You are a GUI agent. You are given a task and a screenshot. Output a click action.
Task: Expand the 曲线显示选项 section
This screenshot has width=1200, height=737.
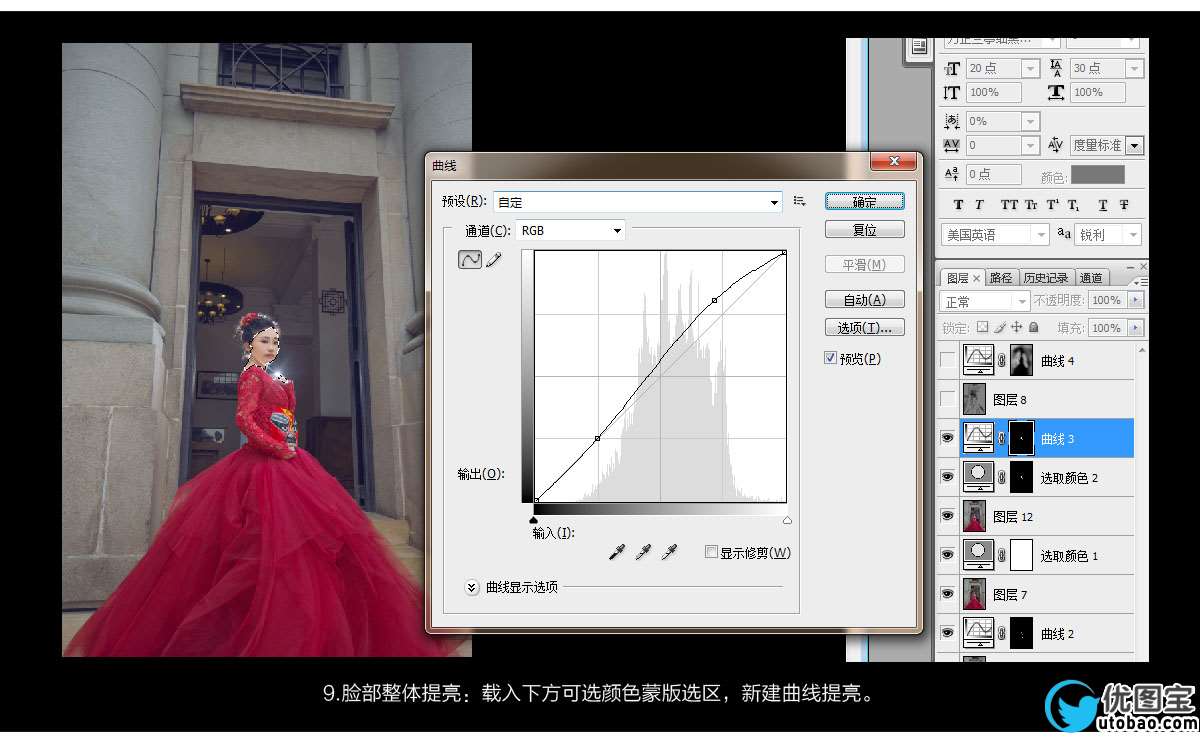[x=473, y=588]
